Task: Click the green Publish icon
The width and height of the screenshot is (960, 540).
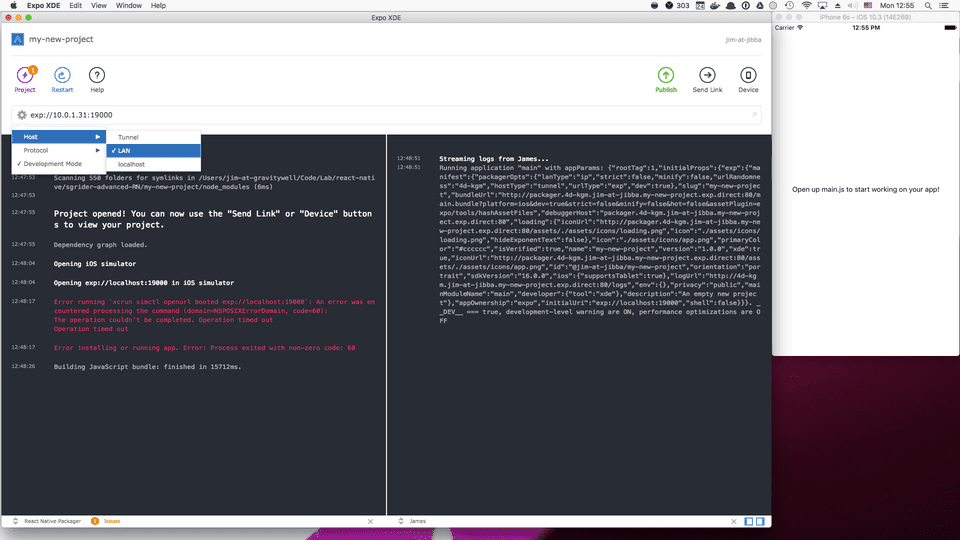Action: coord(665,76)
